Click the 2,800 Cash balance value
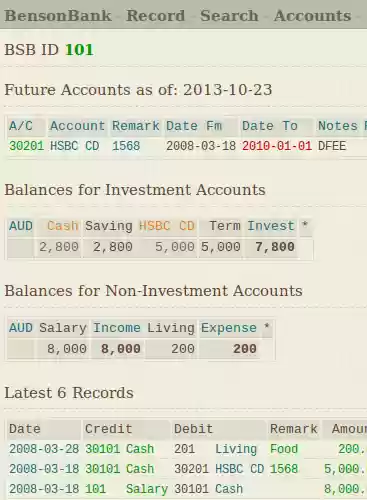 (59, 247)
